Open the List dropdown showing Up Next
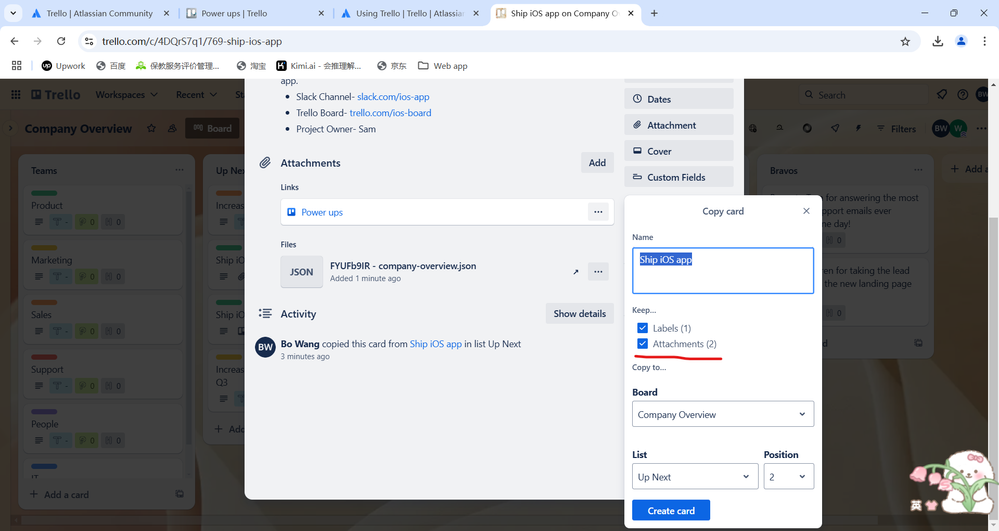The width and height of the screenshot is (999, 531). pos(694,477)
